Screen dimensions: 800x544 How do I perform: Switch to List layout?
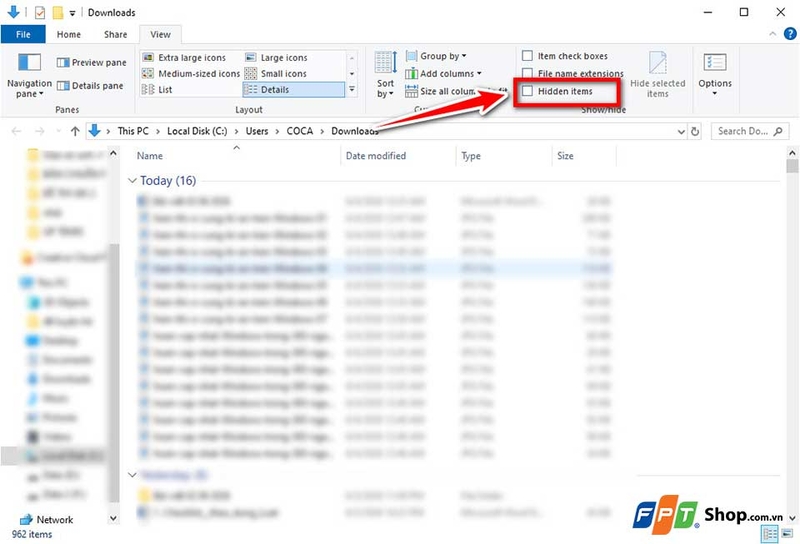coord(157,89)
